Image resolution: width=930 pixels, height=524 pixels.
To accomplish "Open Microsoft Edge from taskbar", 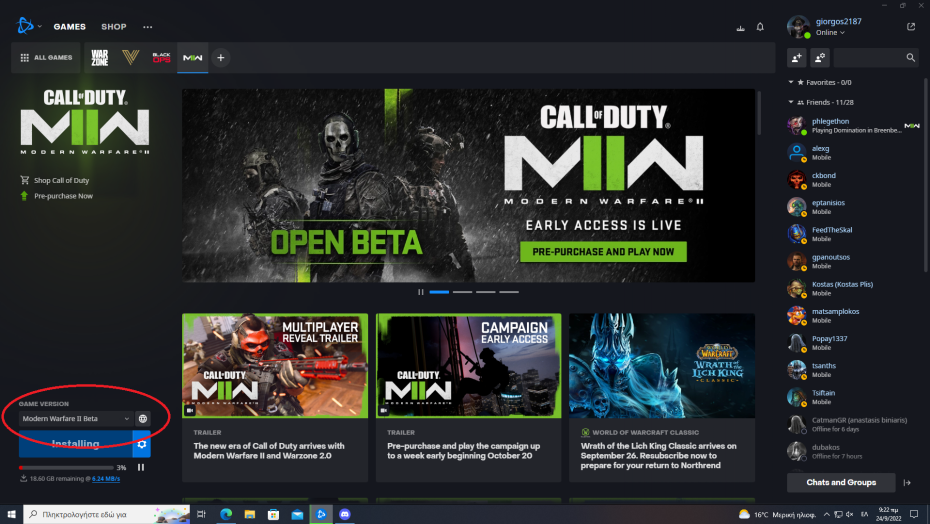I will tap(226, 515).
